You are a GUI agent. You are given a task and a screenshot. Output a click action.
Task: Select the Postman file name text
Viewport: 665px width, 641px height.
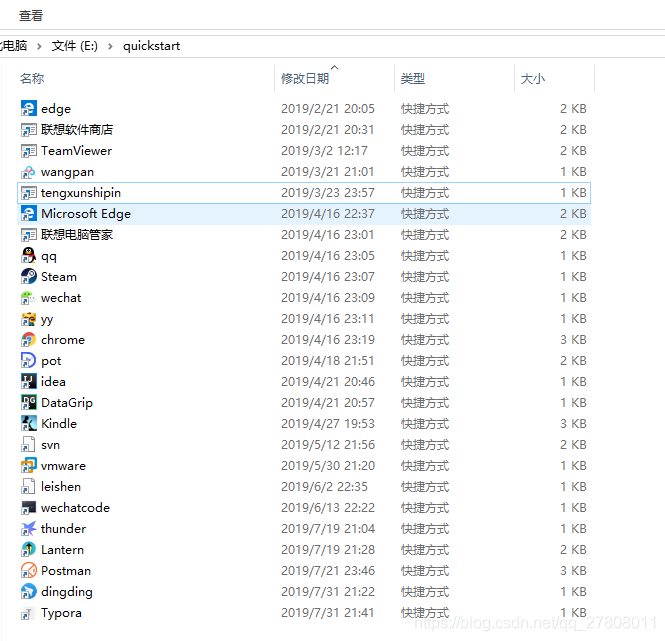(x=66, y=571)
